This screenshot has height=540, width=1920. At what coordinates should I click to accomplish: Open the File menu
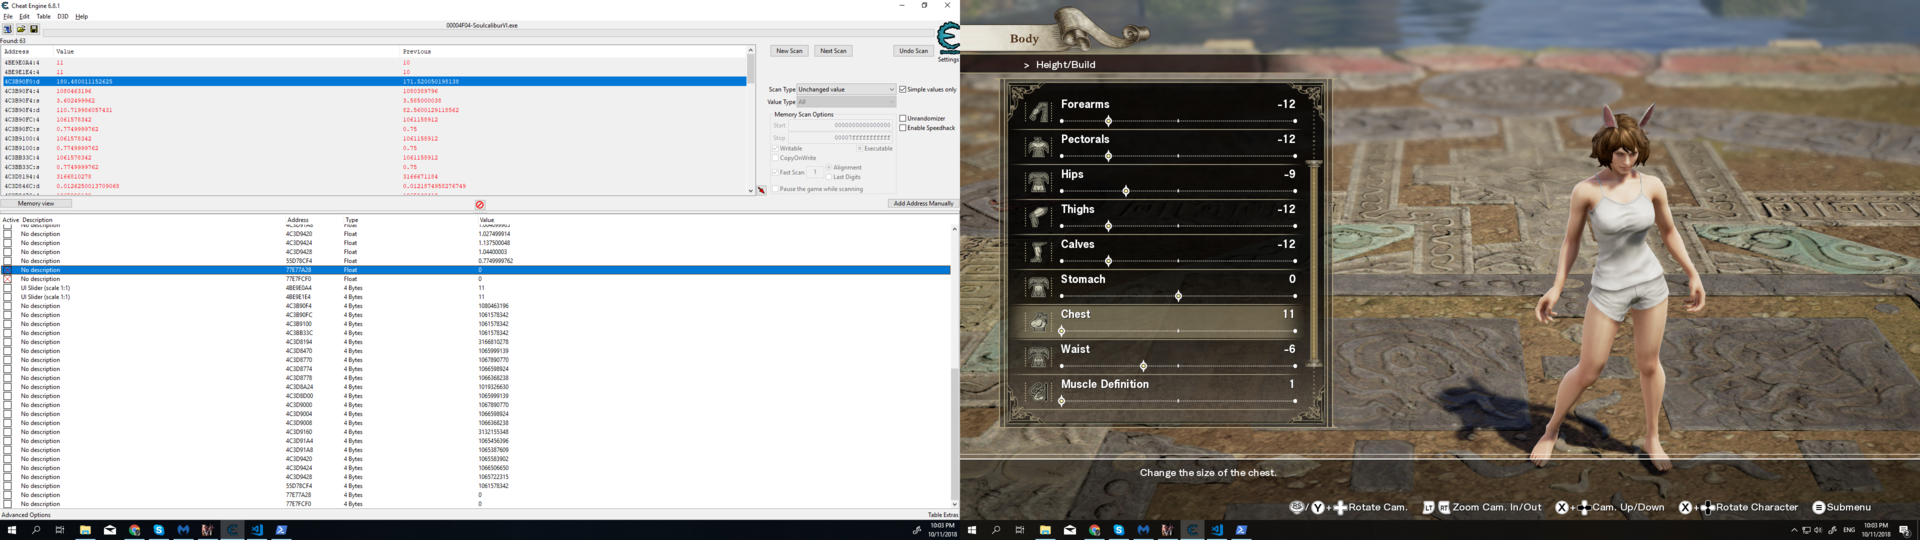click(x=8, y=17)
